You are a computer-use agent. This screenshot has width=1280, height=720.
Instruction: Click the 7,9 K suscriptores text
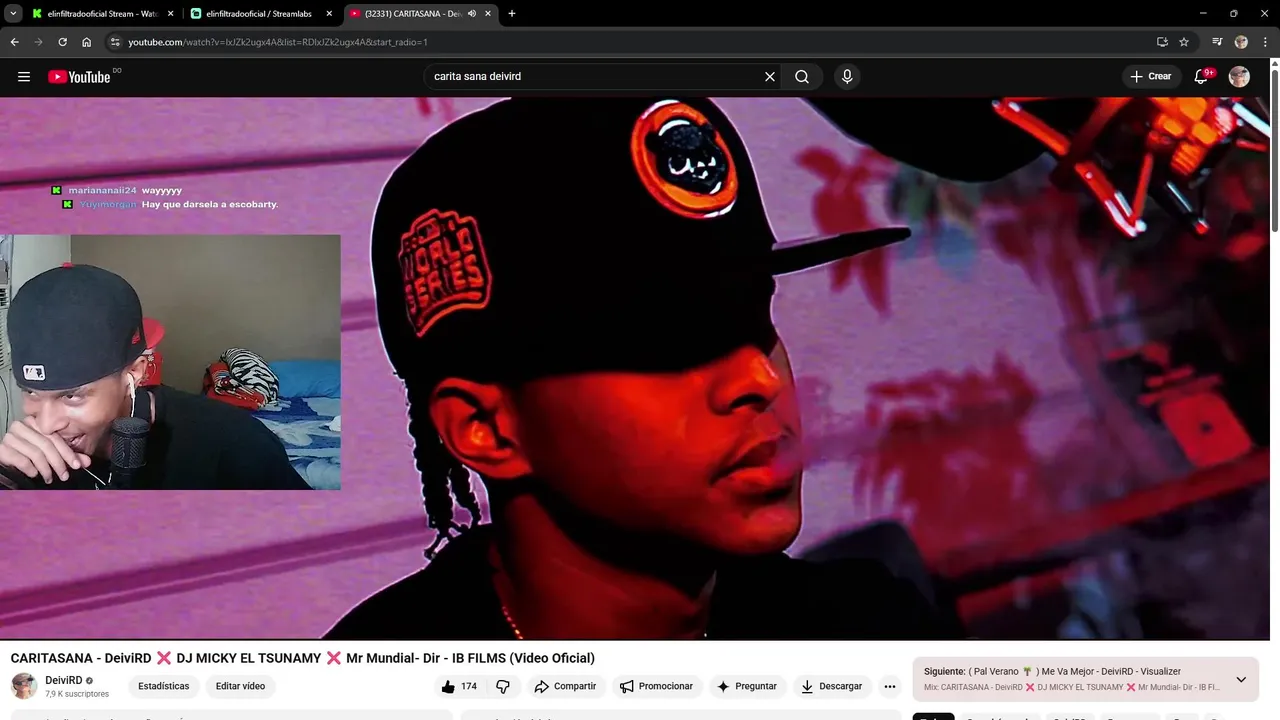coord(77,694)
